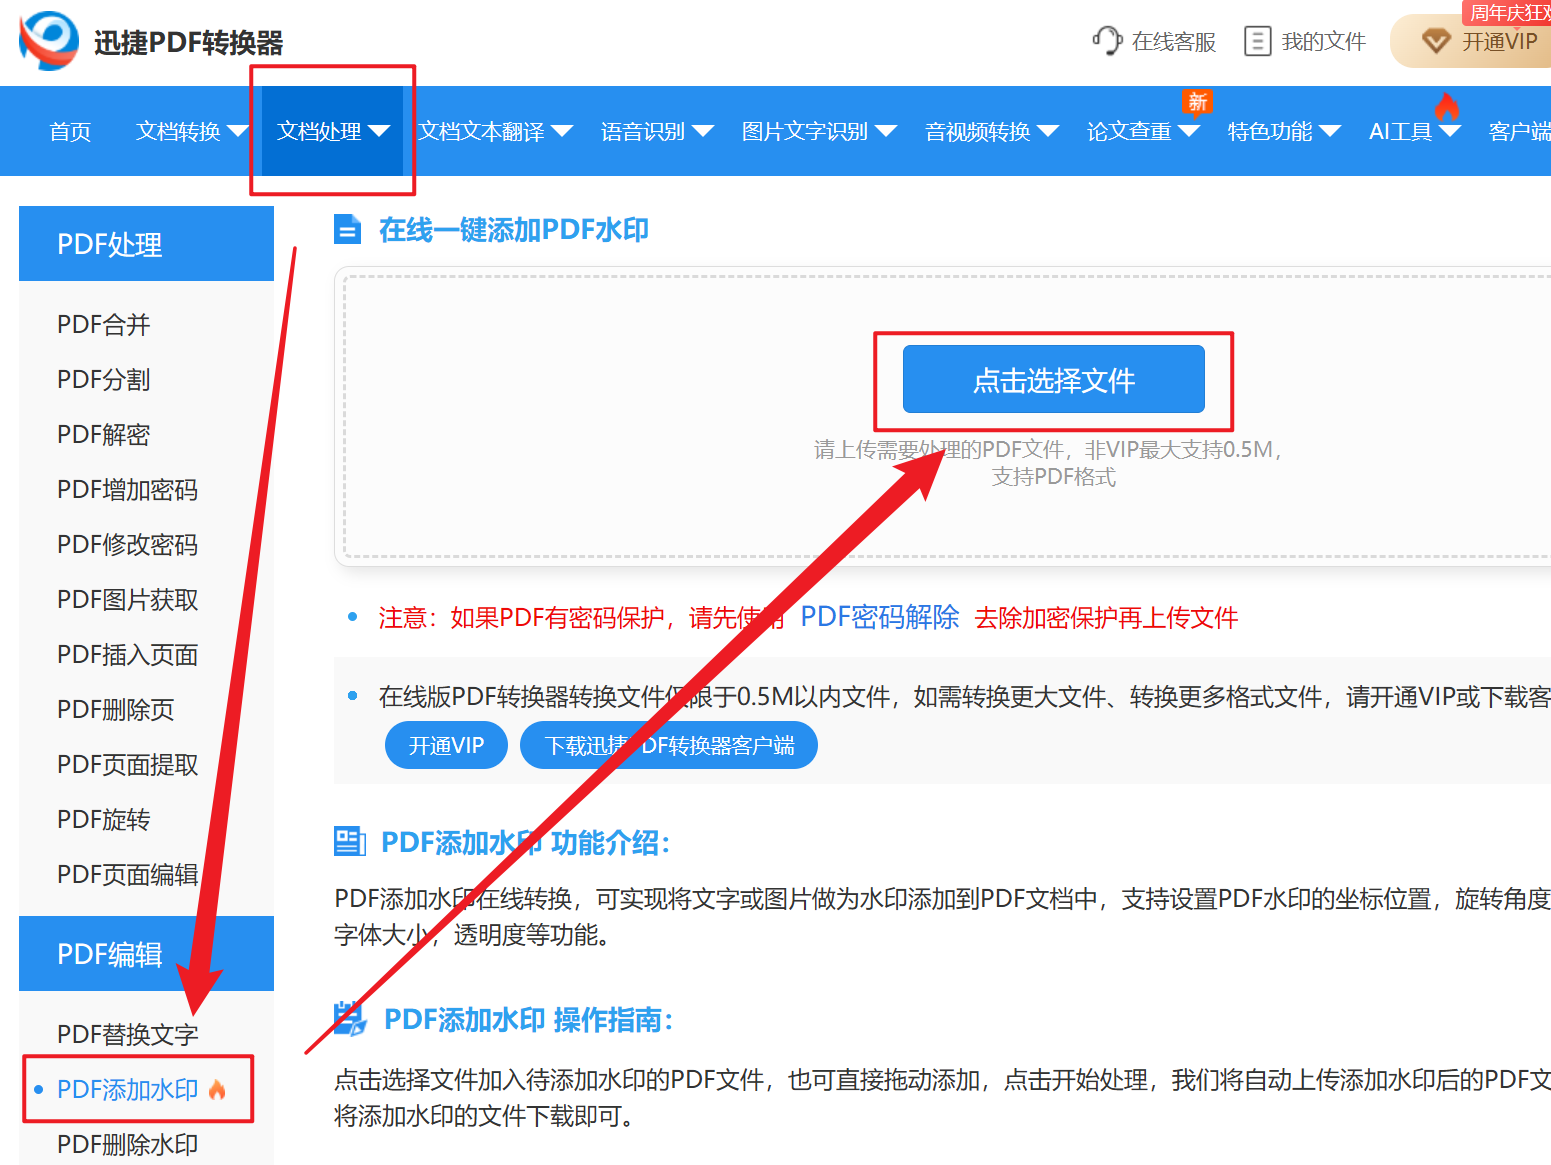
Task: Click the icon before PDF添加水印 功能介绍
Action: (x=348, y=842)
